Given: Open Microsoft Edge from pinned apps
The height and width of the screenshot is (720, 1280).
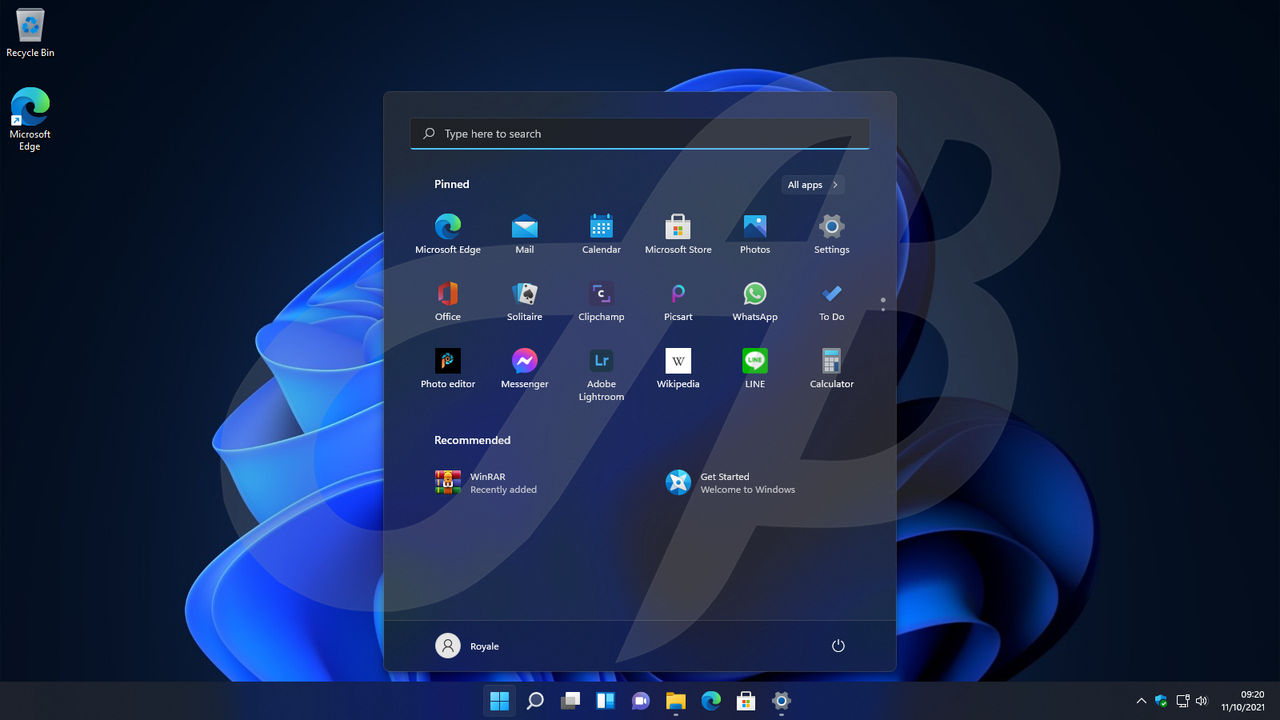Looking at the screenshot, I should [x=448, y=234].
